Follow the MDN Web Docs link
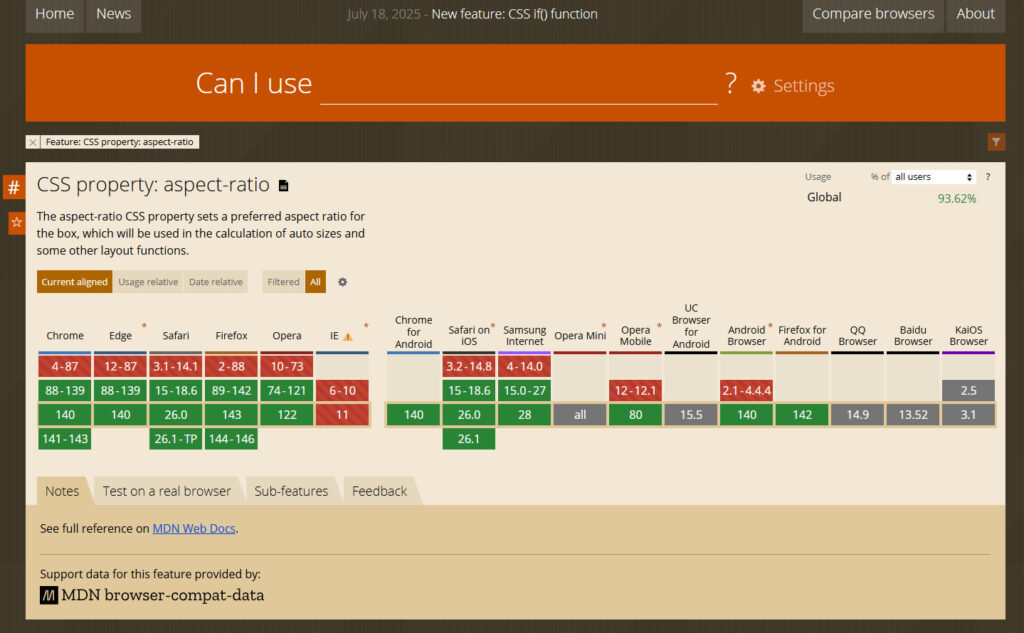This screenshot has width=1024, height=633. point(194,529)
